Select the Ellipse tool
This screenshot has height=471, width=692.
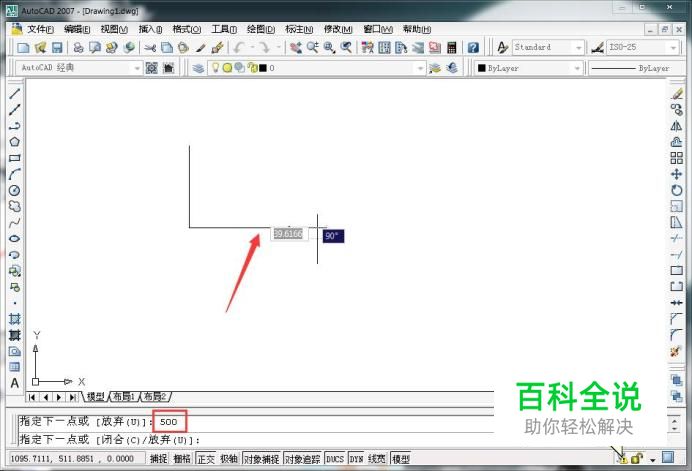pyautogui.click(x=15, y=238)
